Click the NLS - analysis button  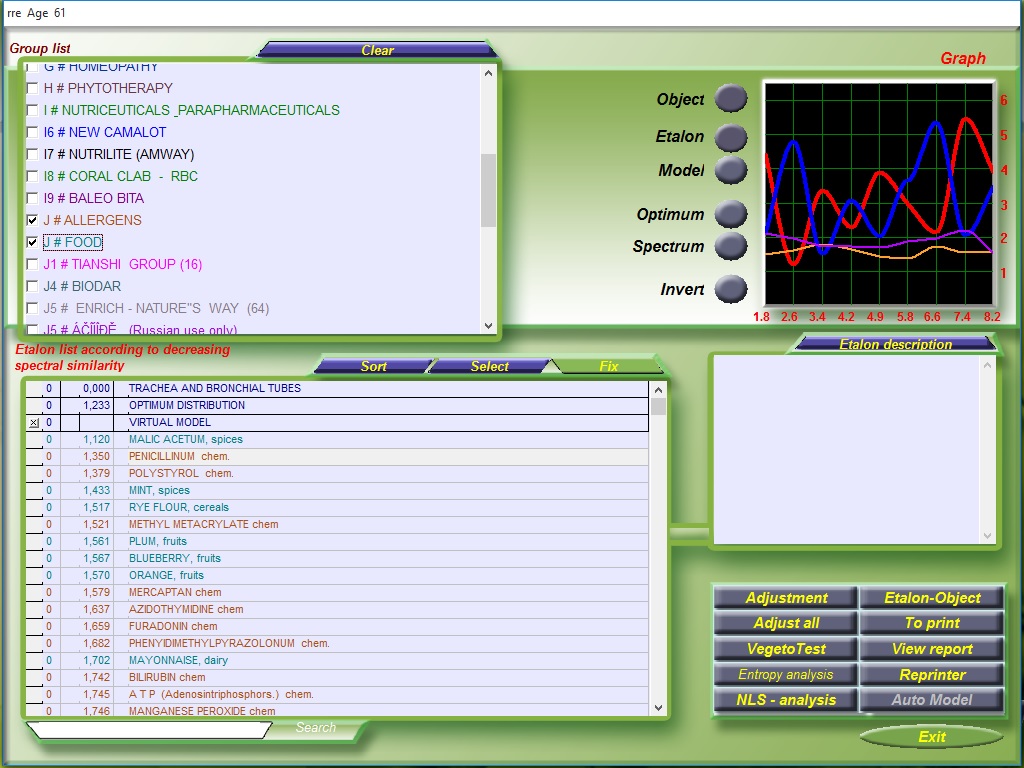[x=785, y=700]
